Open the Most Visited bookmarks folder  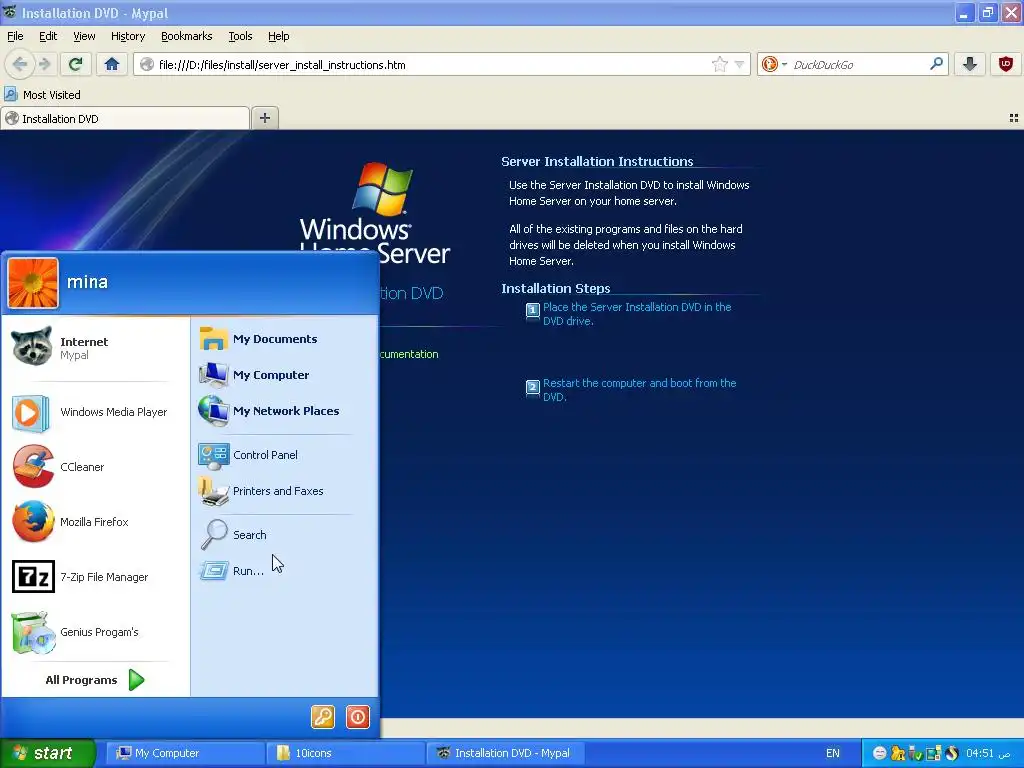(x=42, y=95)
